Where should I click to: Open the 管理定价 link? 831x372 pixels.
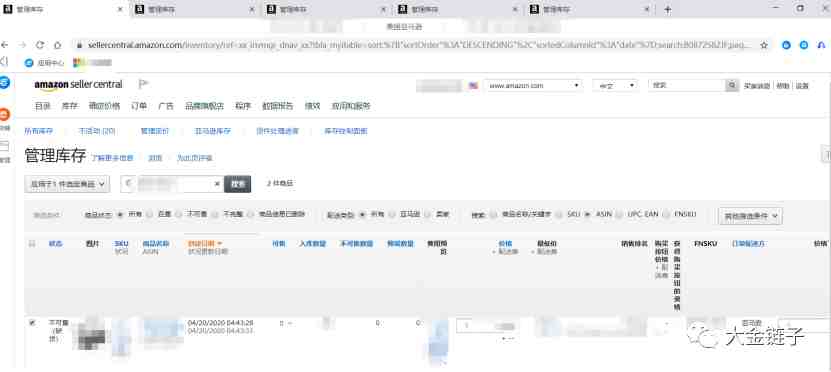(x=154, y=131)
